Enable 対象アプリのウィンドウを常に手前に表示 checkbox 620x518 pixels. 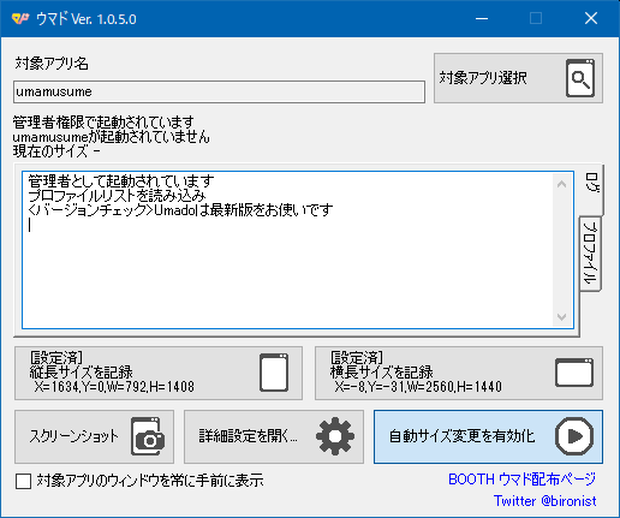click(23, 481)
